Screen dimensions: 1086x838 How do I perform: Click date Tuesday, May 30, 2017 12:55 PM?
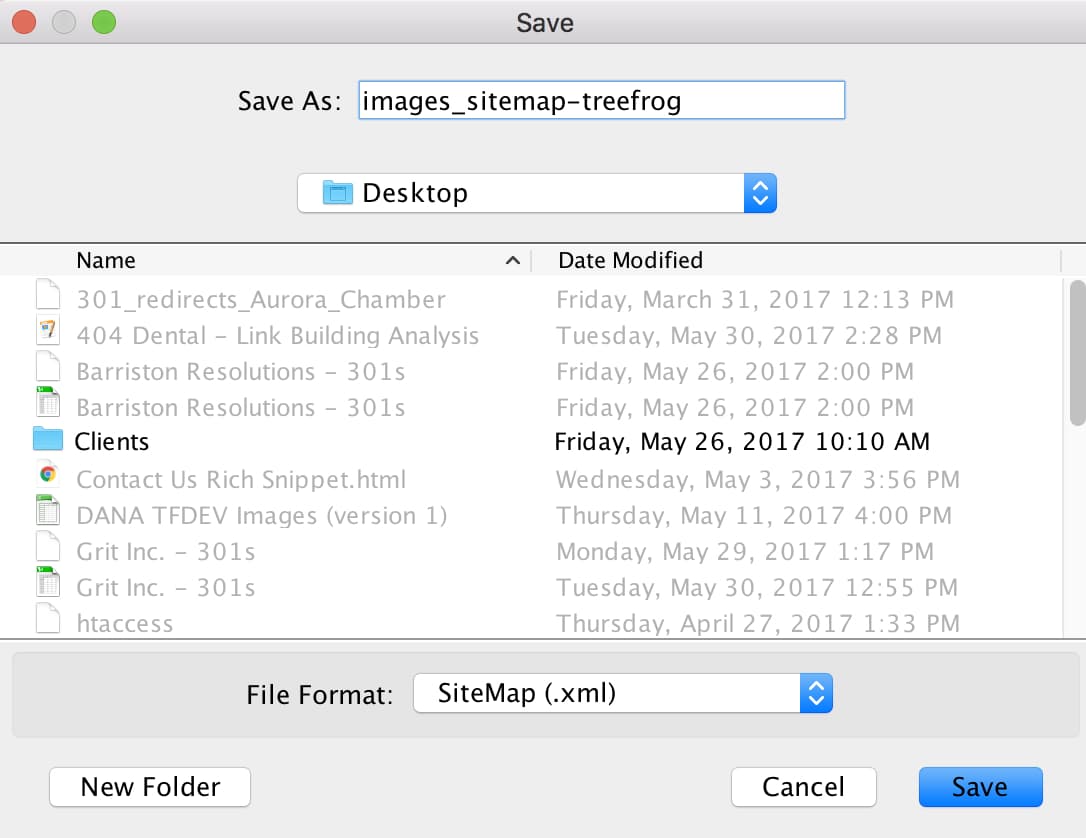(x=757, y=588)
